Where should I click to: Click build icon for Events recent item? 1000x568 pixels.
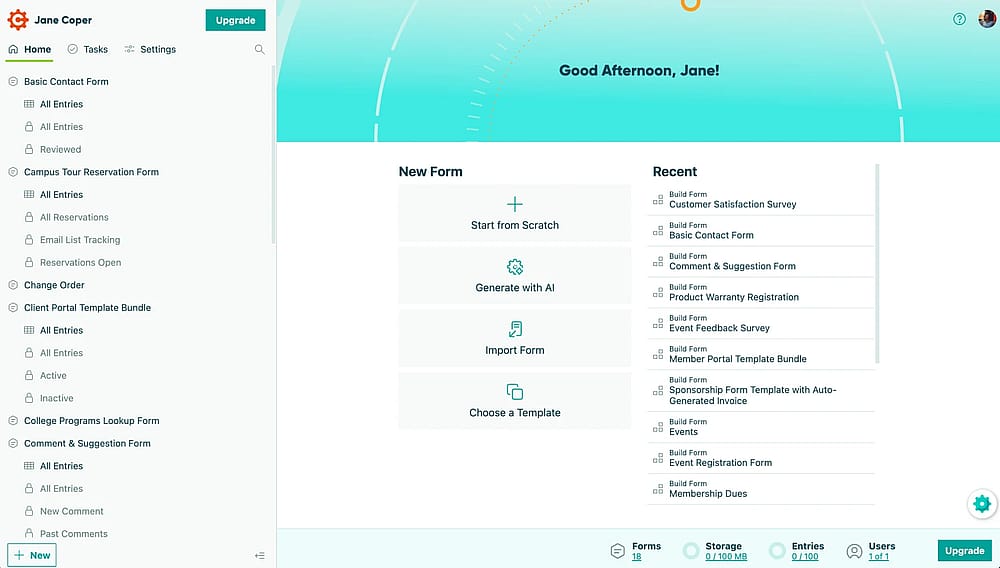(x=658, y=428)
